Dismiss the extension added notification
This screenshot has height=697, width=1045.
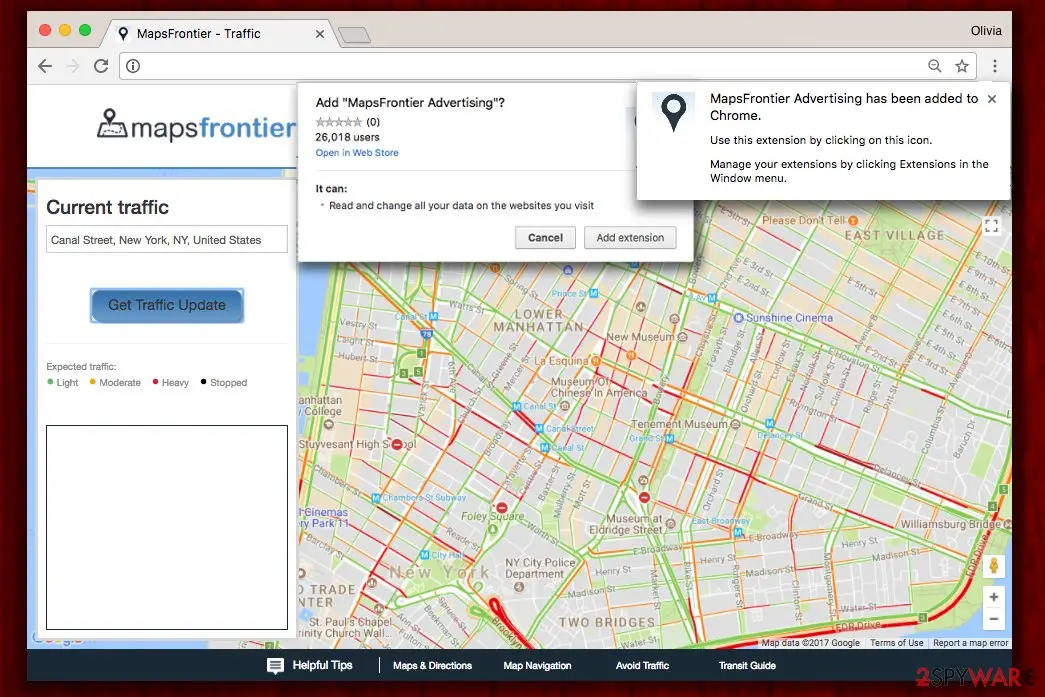[x=992, y=99]
